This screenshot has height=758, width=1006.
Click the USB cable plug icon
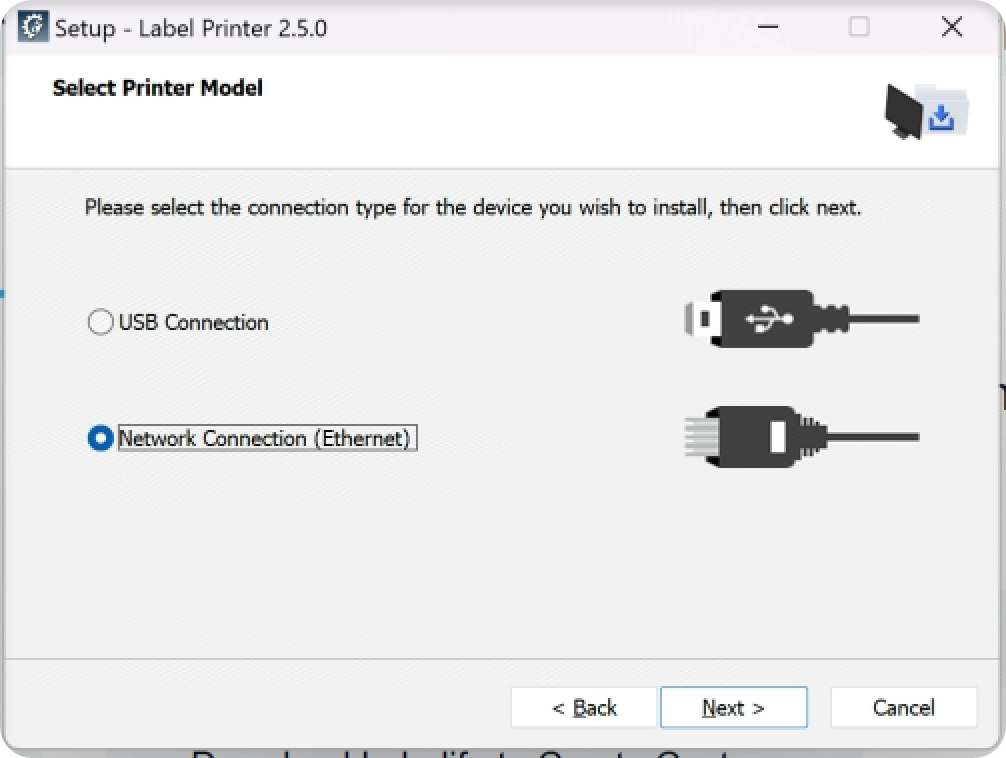click(801, 318)
